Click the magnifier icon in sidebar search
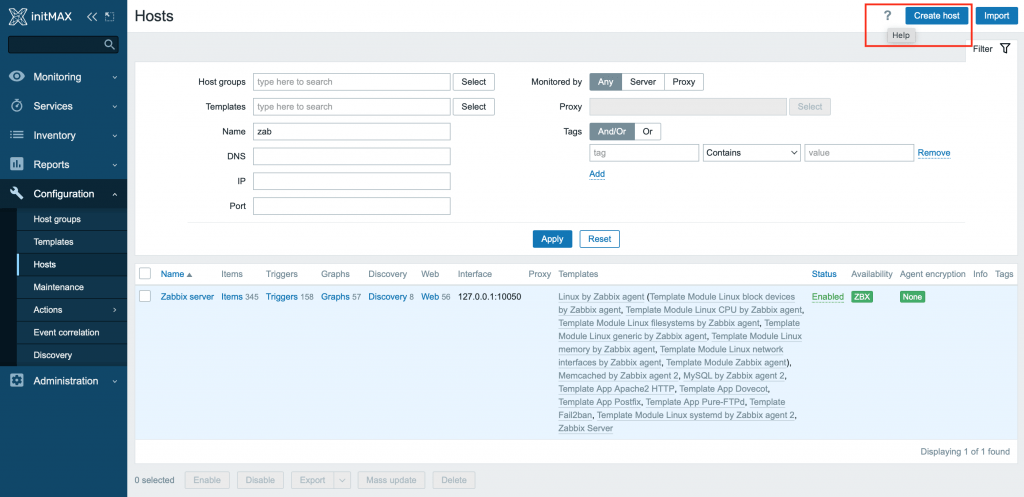Image resolution: width=1024 pixels, height=497 pixels. click(110, 45)
